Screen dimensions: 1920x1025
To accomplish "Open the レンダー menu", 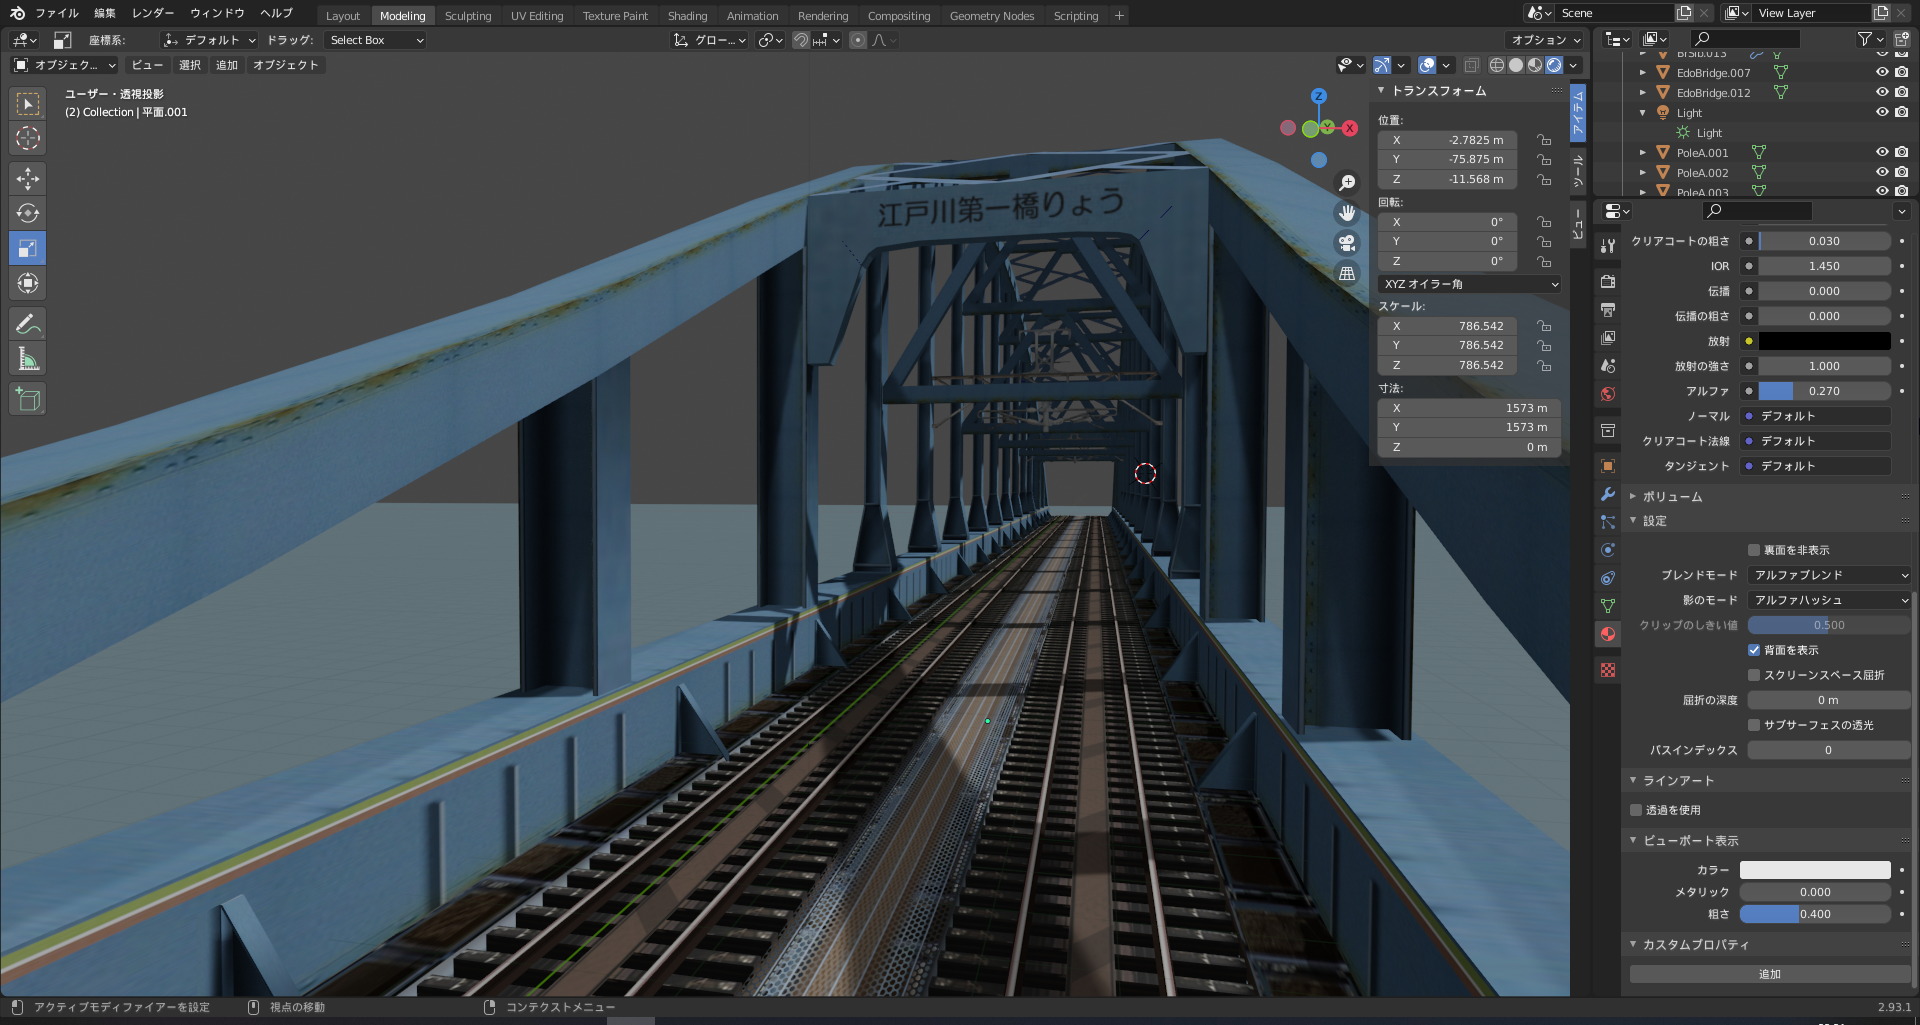I will pyautogui.click(x=153, y=13).
